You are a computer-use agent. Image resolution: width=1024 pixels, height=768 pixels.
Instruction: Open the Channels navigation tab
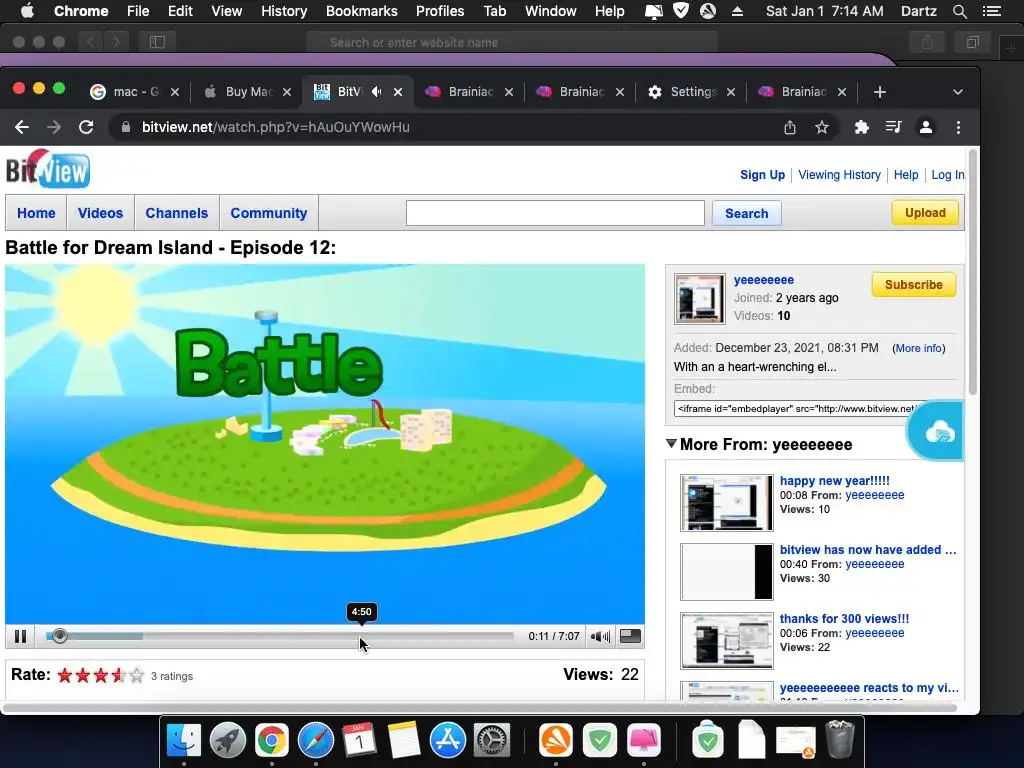tap(176, 213)
